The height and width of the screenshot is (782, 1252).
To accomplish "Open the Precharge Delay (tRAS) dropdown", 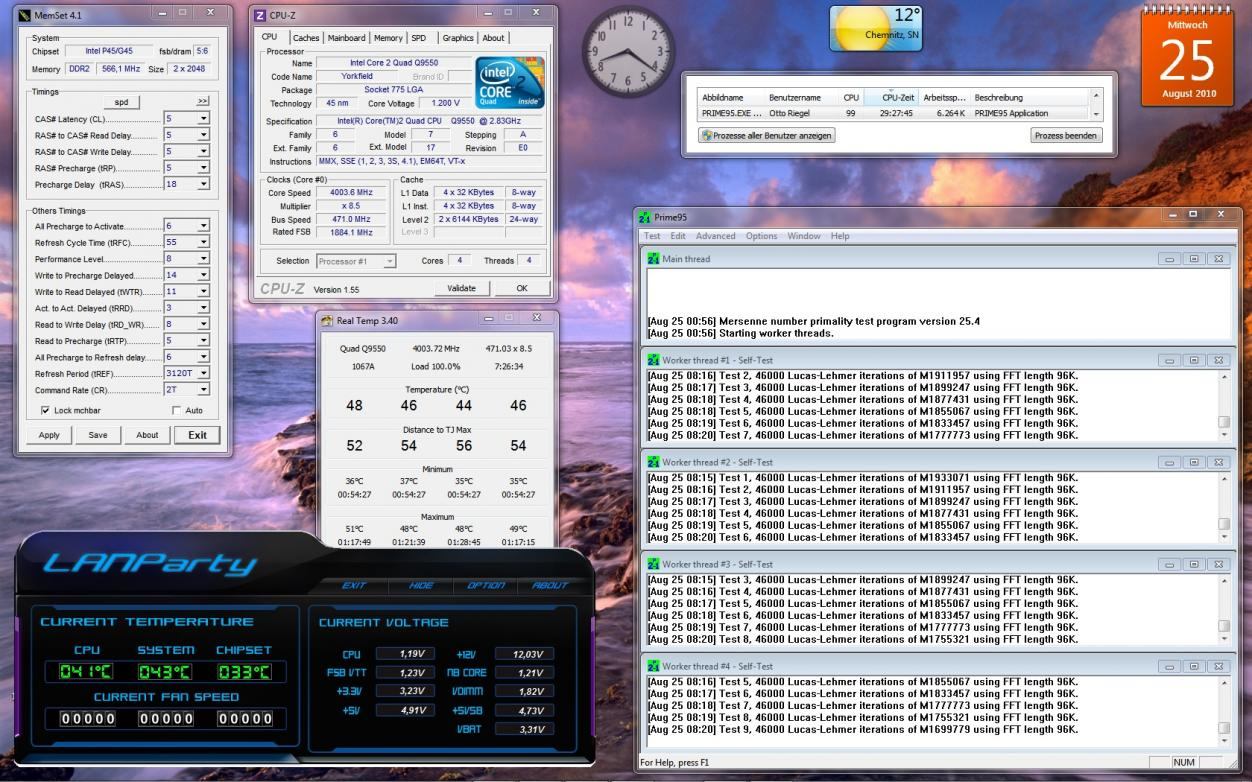I will 204,184.
